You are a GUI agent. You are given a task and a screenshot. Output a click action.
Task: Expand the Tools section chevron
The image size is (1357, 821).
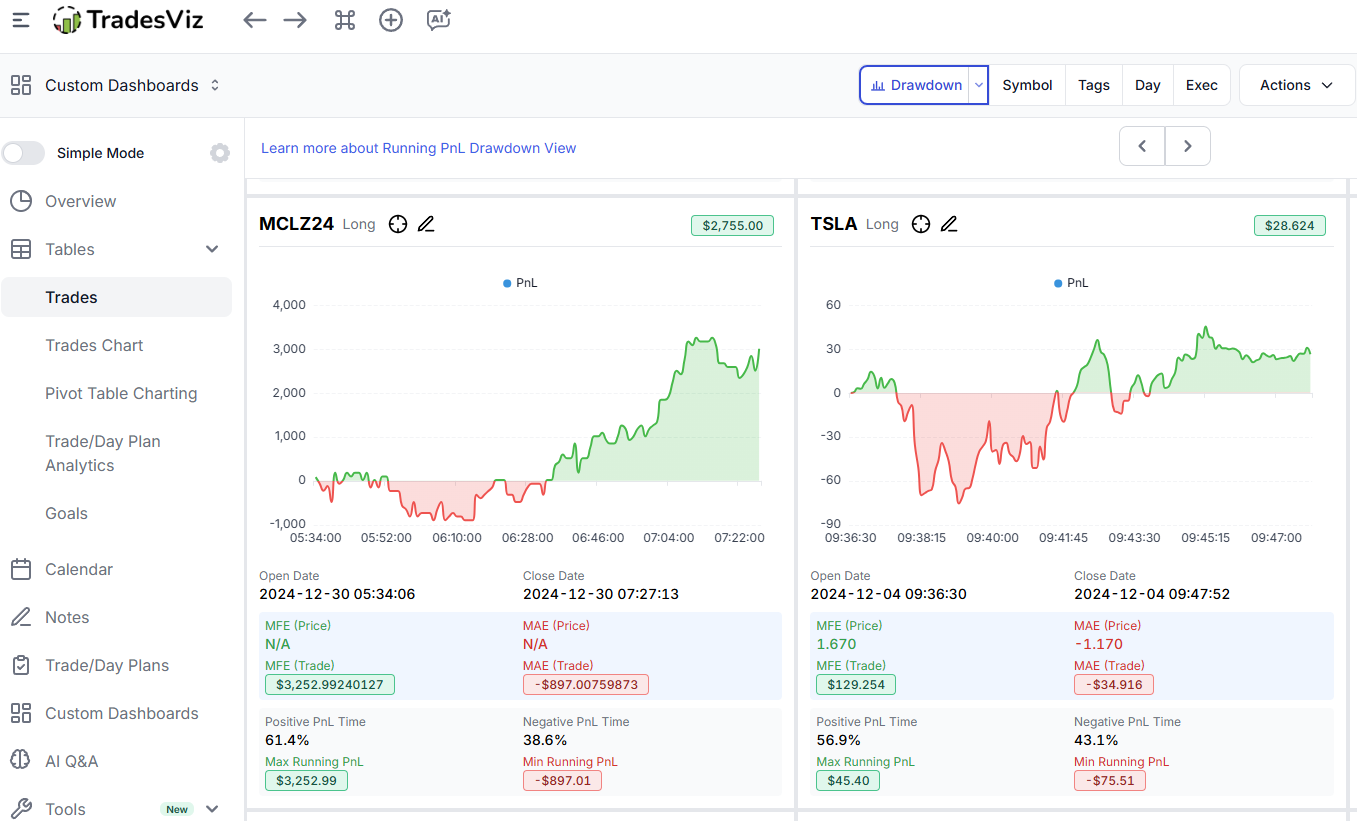click(x=212, y=809)
